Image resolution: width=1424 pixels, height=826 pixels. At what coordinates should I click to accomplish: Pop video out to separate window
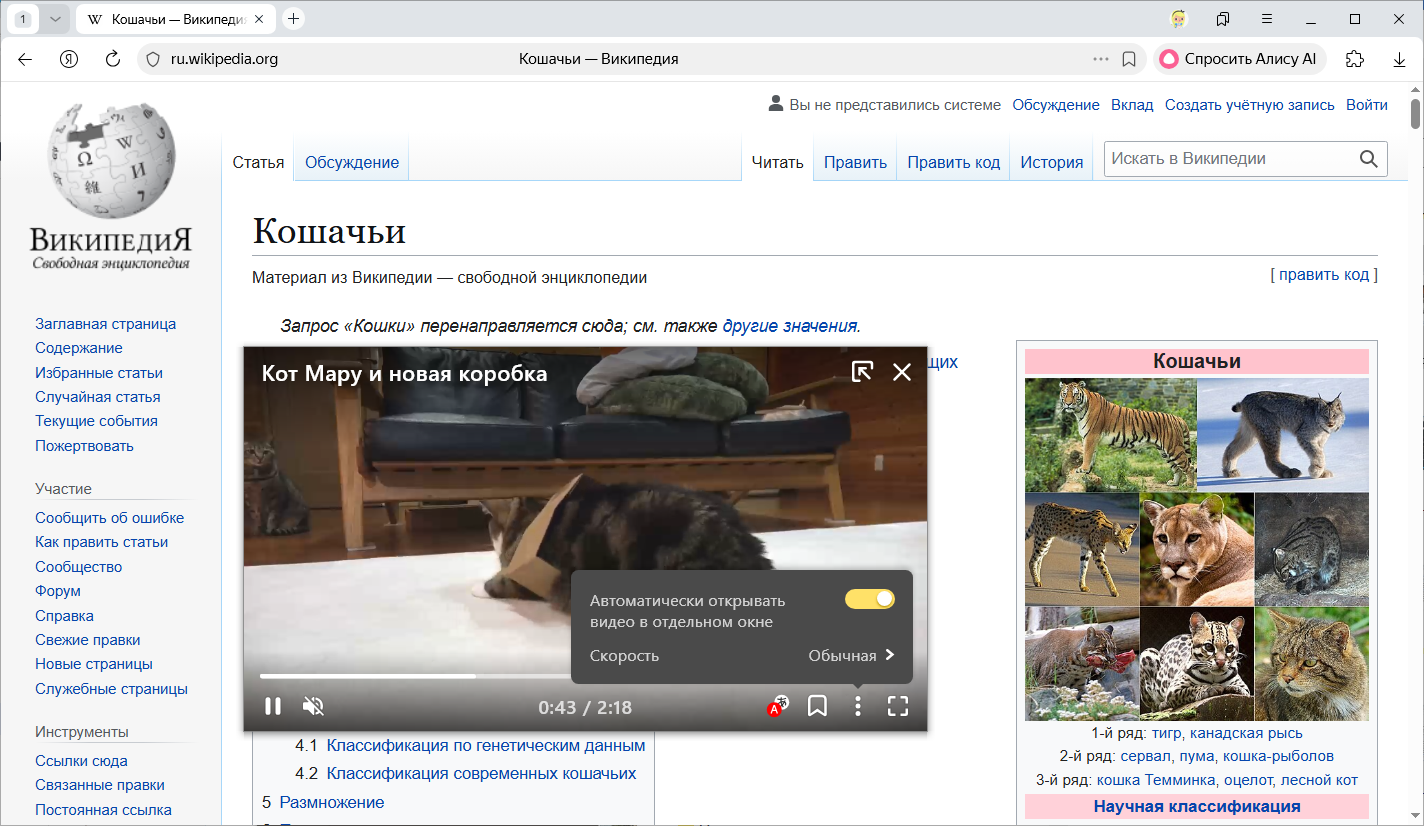click(861, 372)
